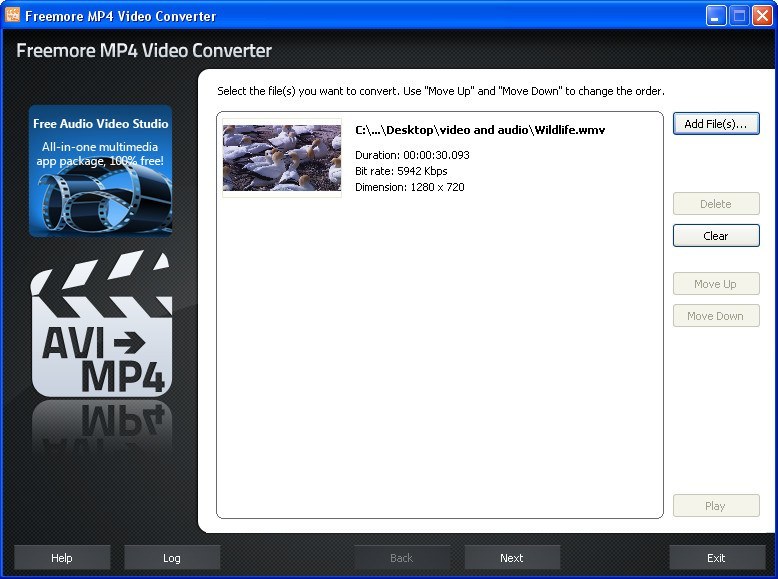Minimize the Freemore MP4 Video Converter window
Image resolution: width=778 pixels, height=579 pixels.
(715, 16)
